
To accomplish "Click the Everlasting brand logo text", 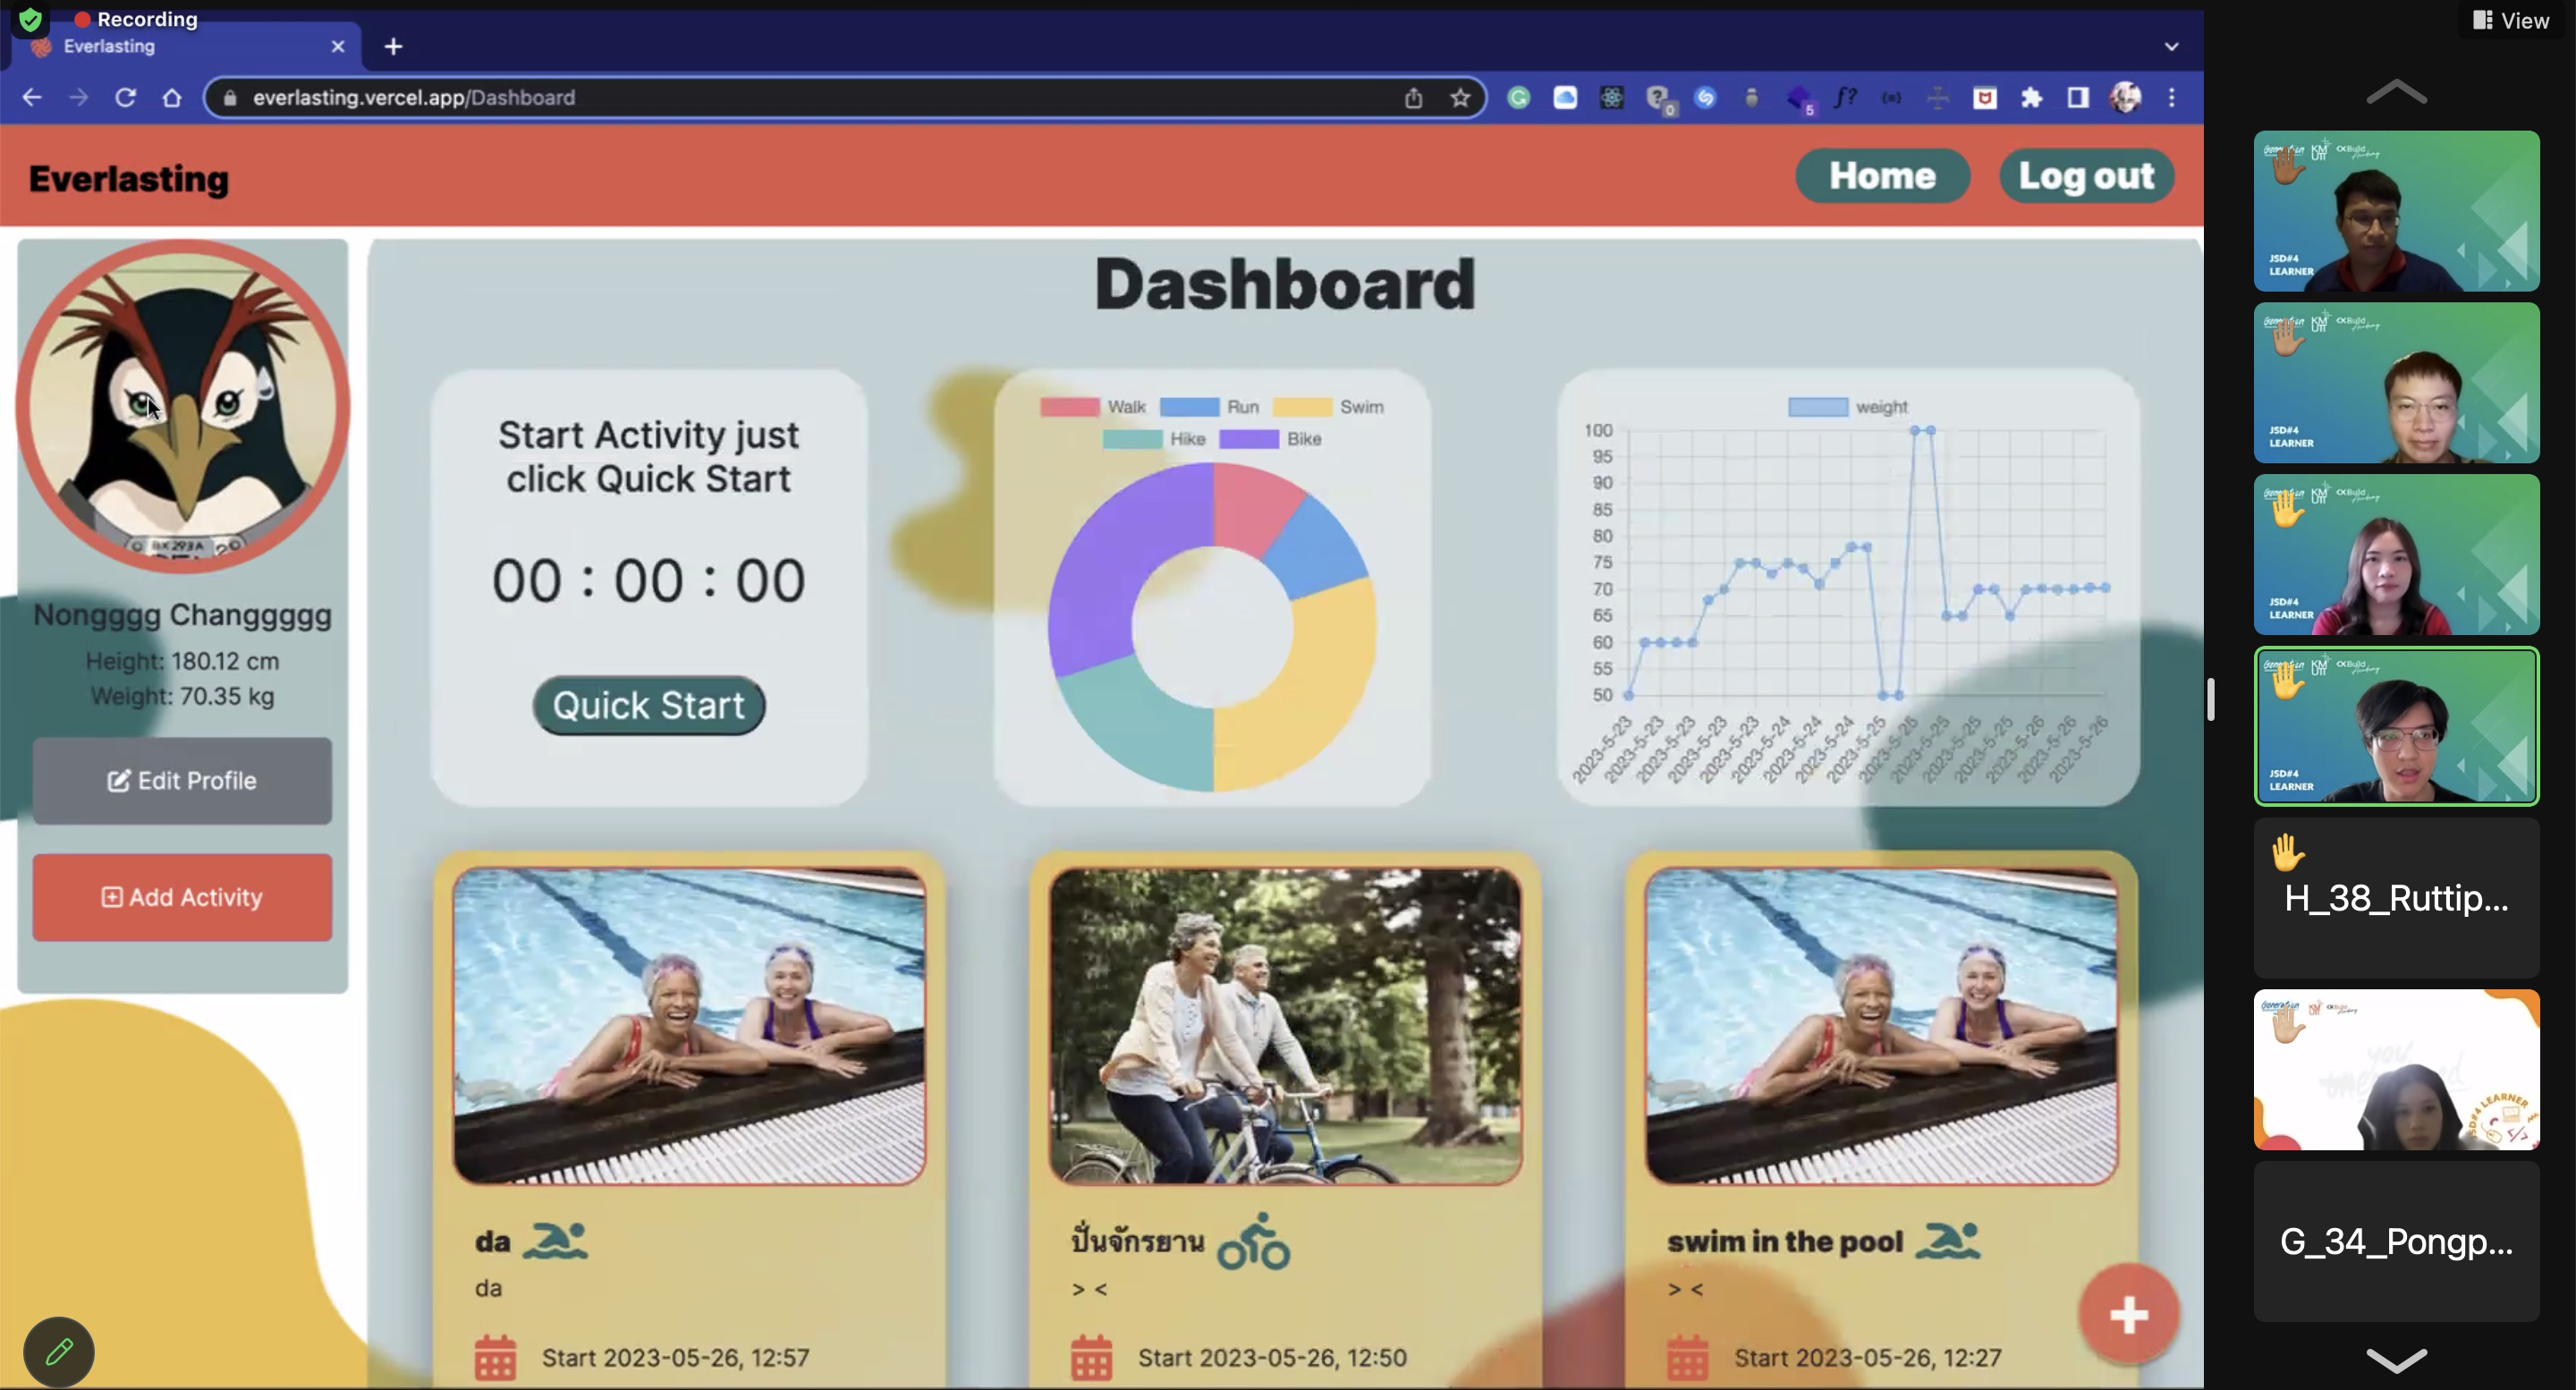I will 129,179.
